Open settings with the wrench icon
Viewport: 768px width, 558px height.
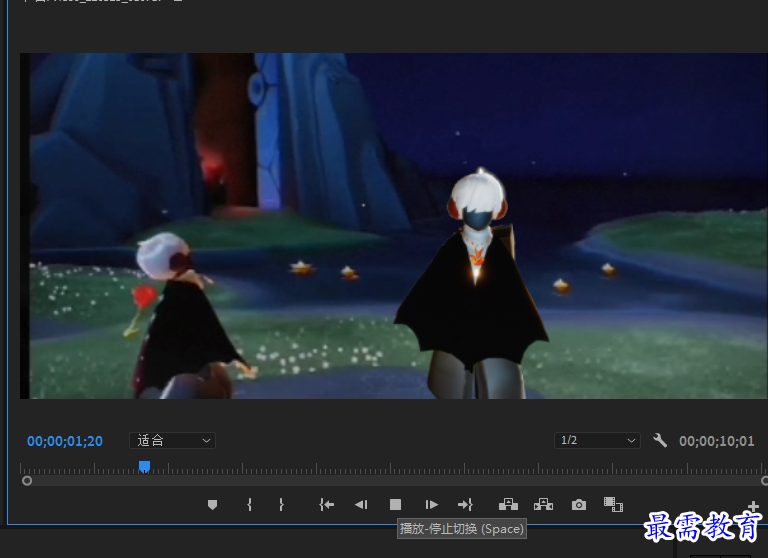(x=660, y=440)
